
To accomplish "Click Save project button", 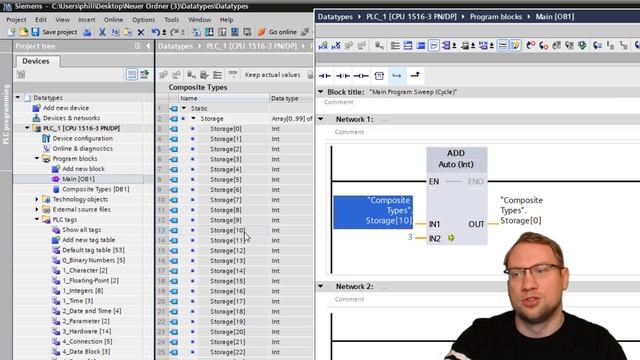I will click(55, 32).
